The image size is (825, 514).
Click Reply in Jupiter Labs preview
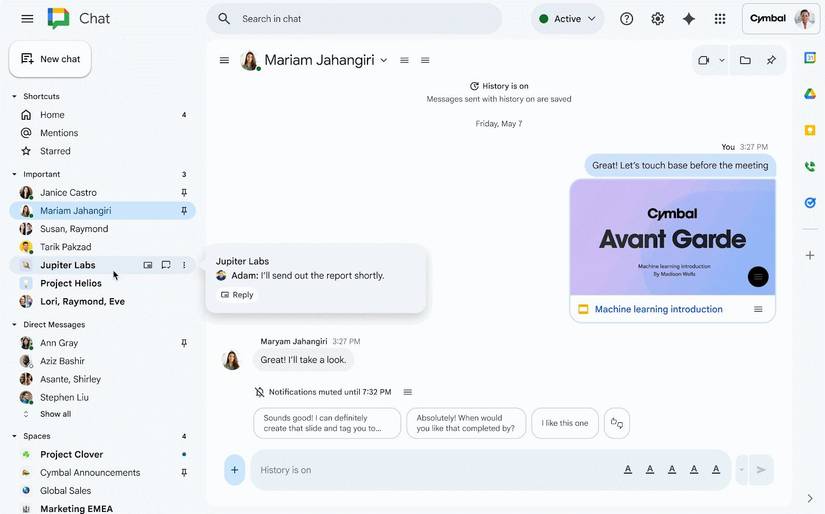pyautogui.click(x=237, y=295)
